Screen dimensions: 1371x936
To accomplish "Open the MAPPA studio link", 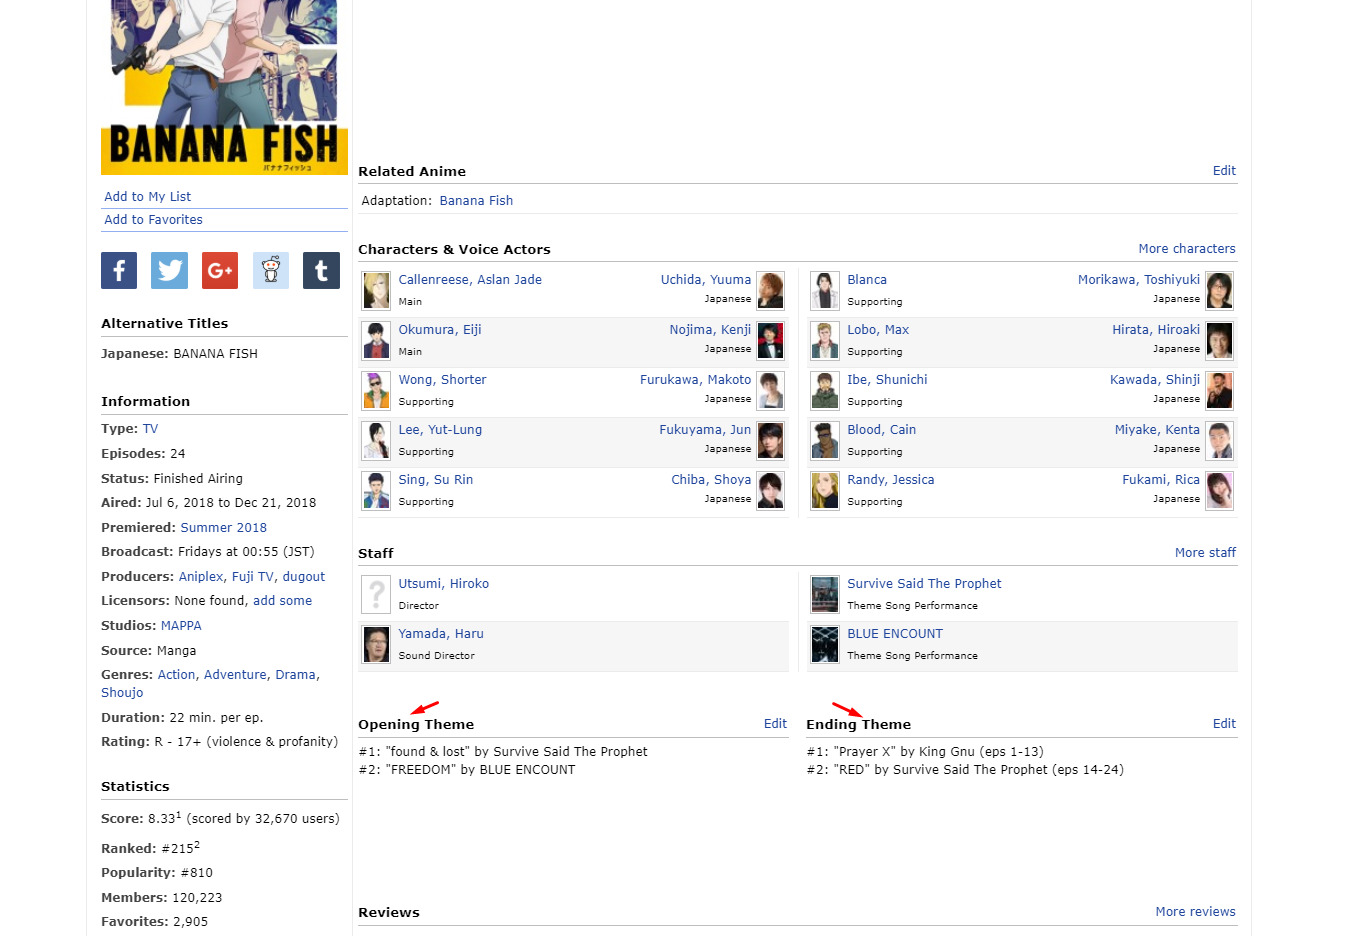I will pyautogui.click(x=181, y=626).
